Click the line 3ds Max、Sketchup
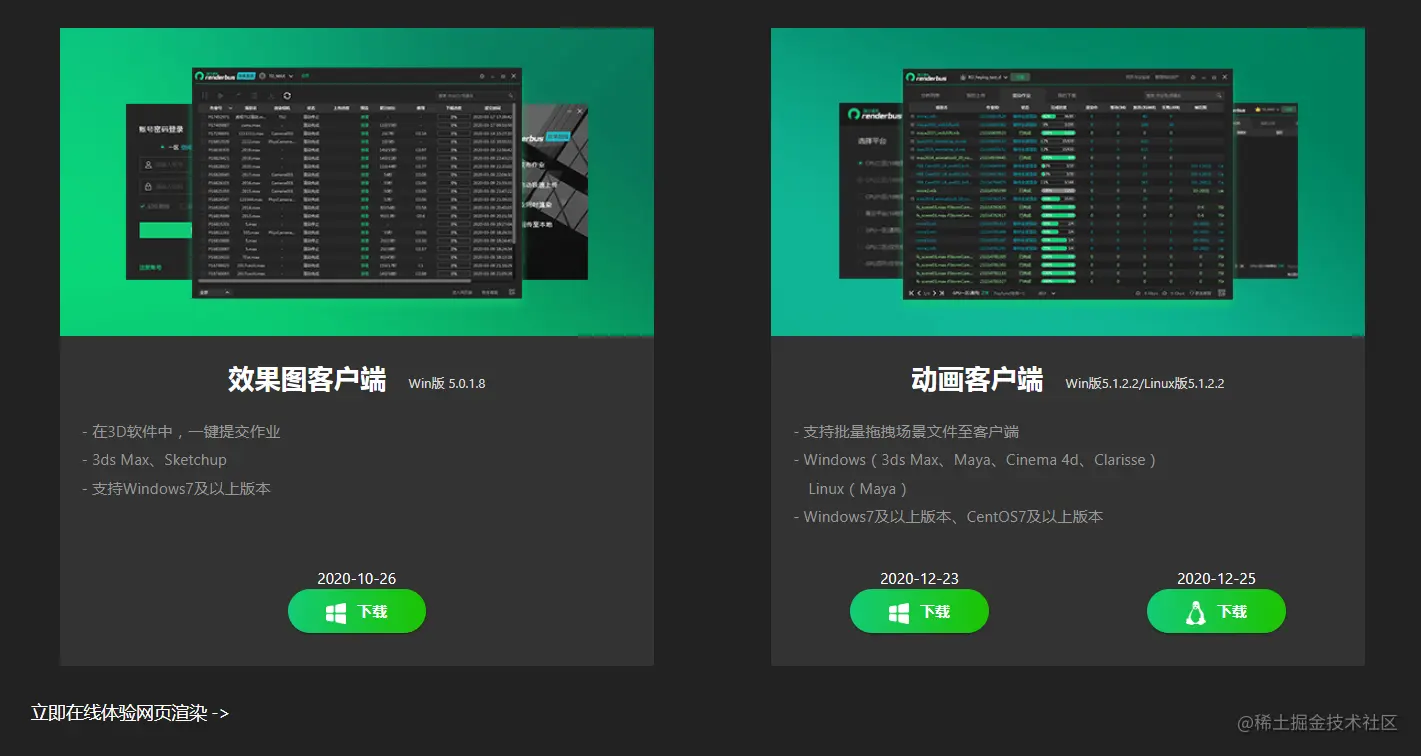 coord(154,460)
